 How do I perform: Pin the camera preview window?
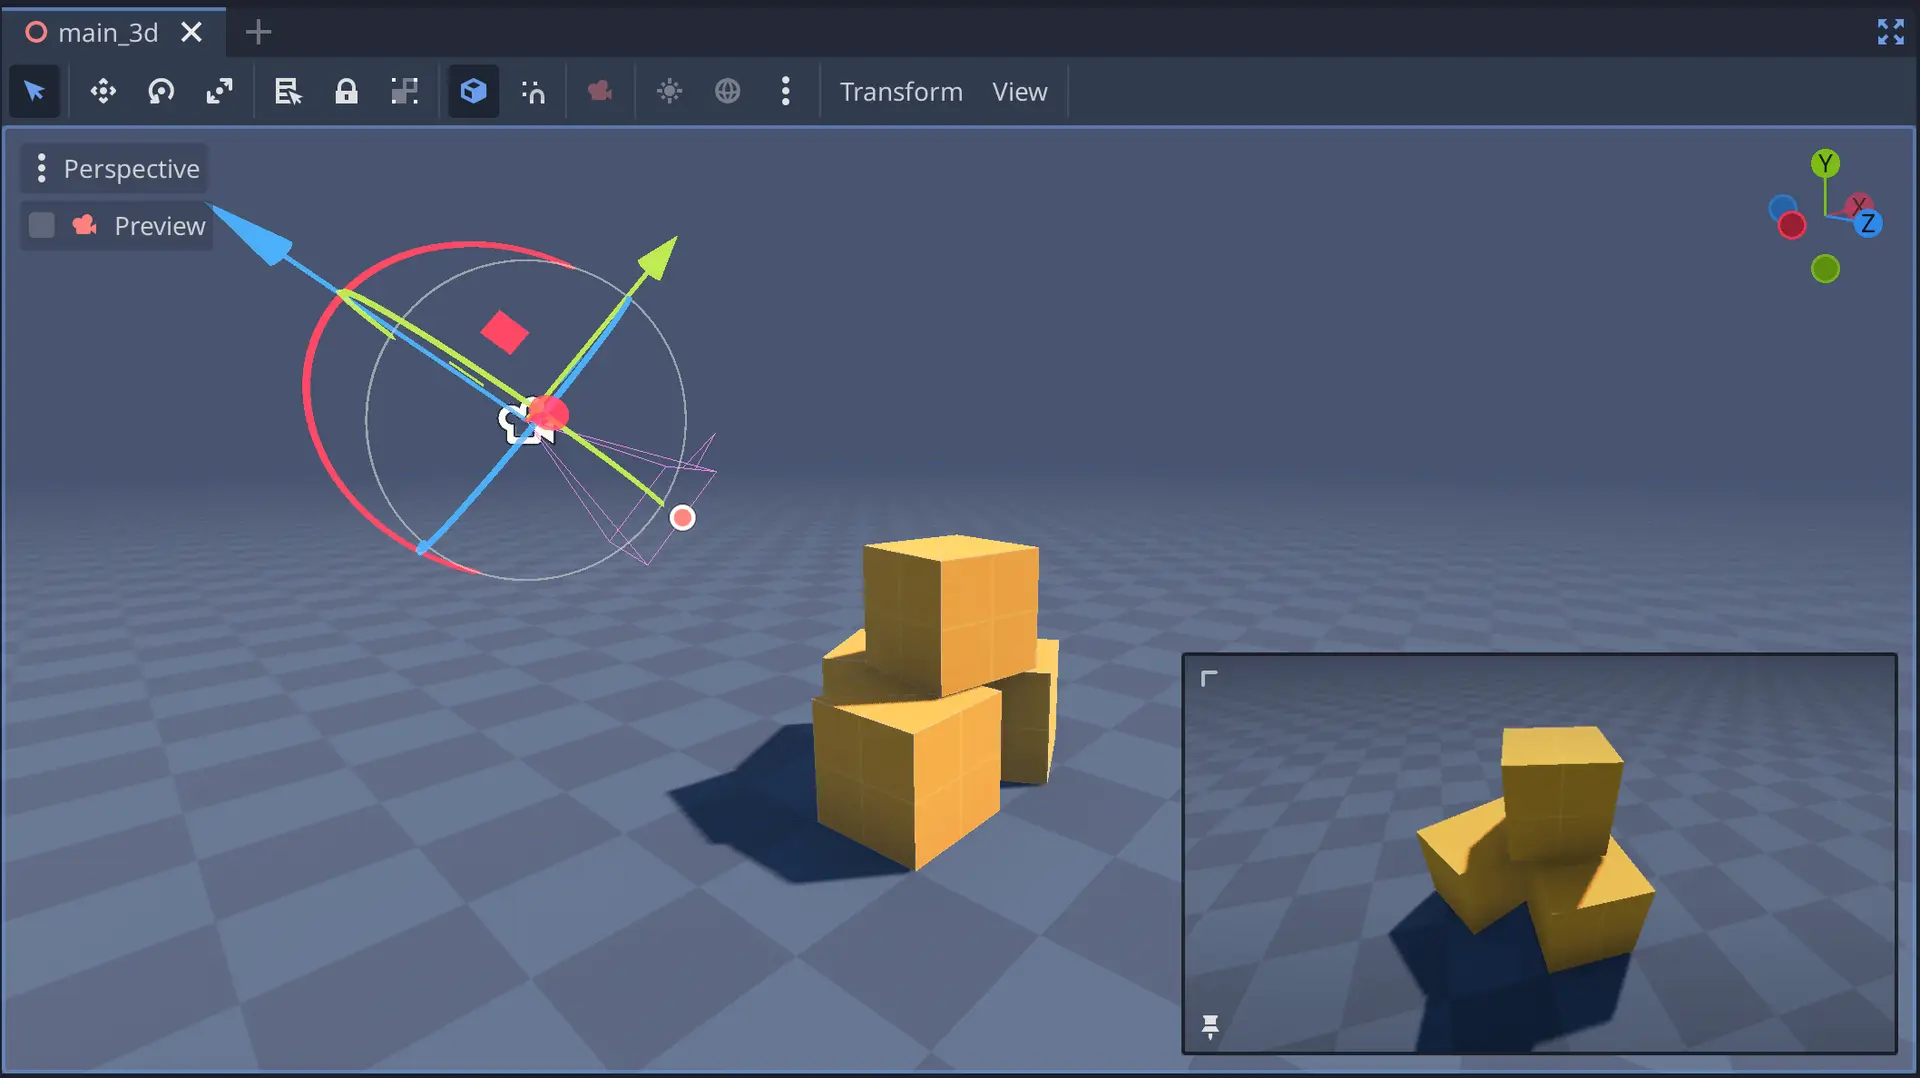tap(1210, 1027)
